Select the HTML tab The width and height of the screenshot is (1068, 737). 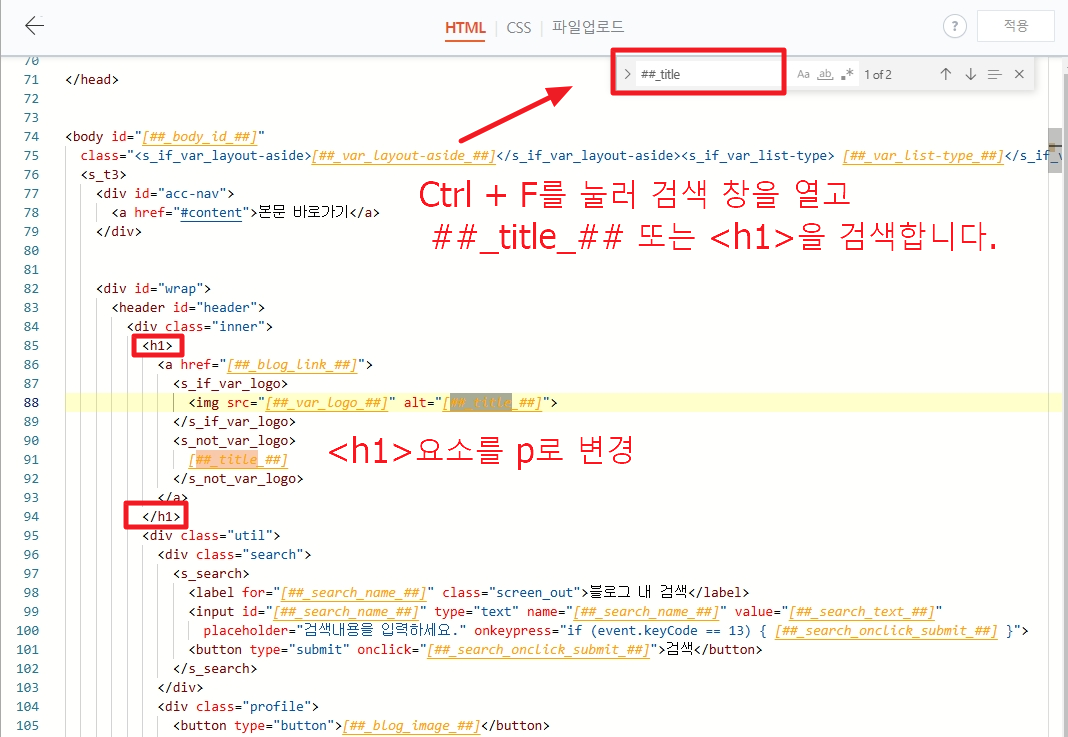point(464,28)
